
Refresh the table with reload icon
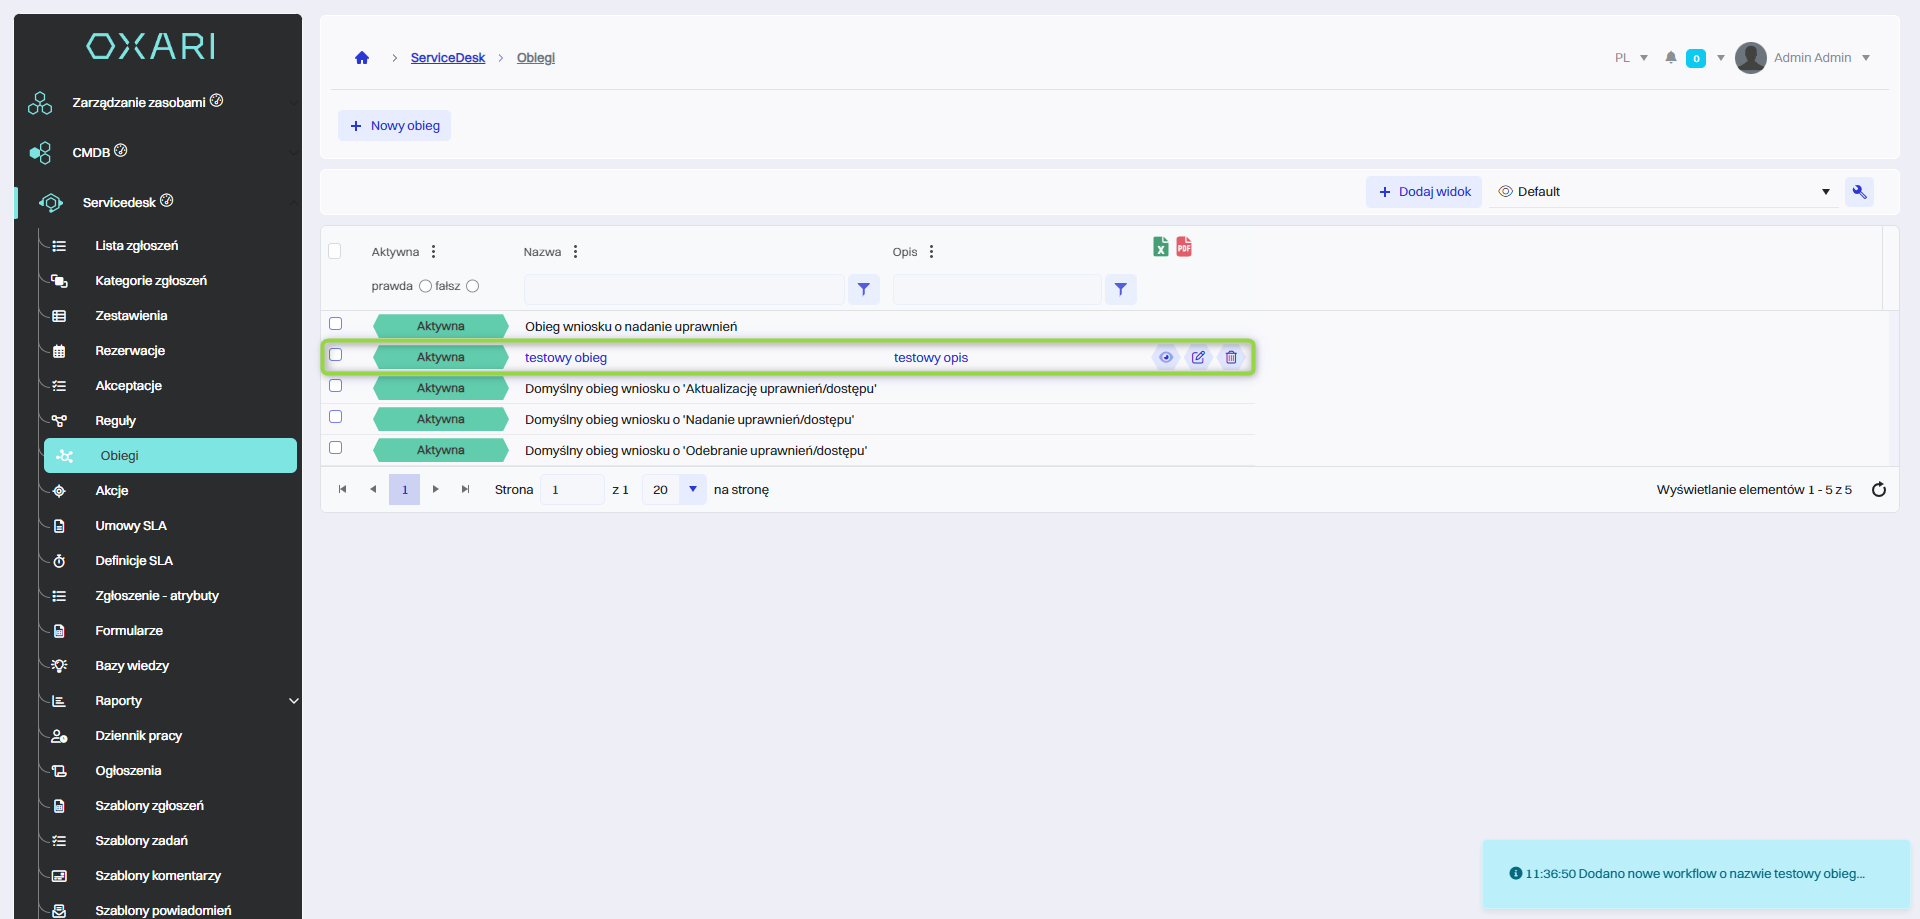1878,490
